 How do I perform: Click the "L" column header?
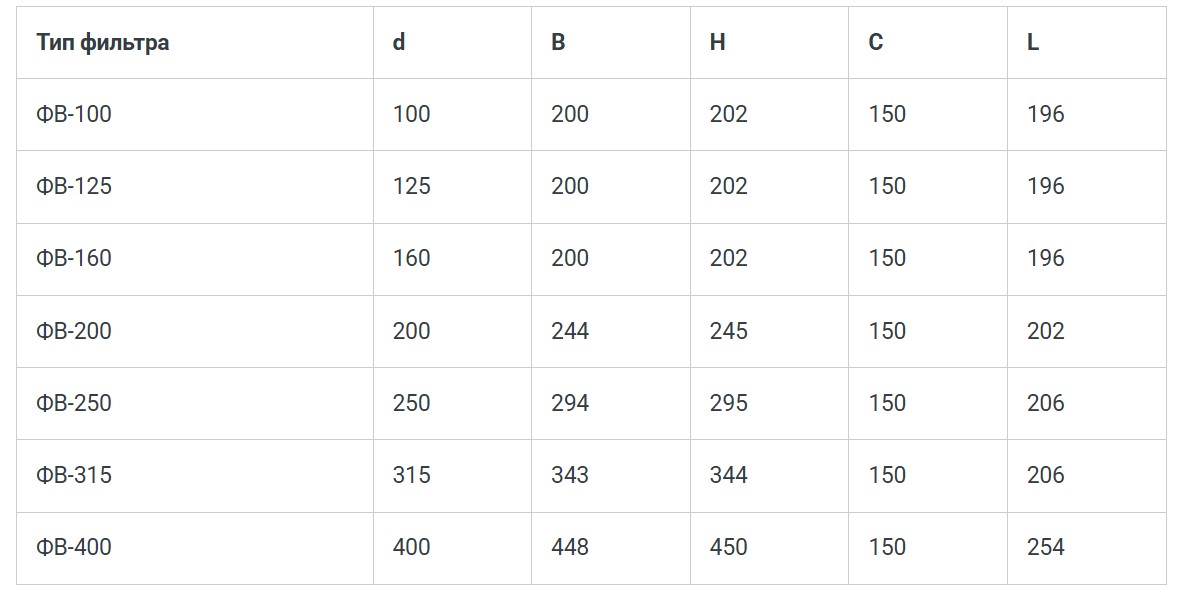point(1033,43)
